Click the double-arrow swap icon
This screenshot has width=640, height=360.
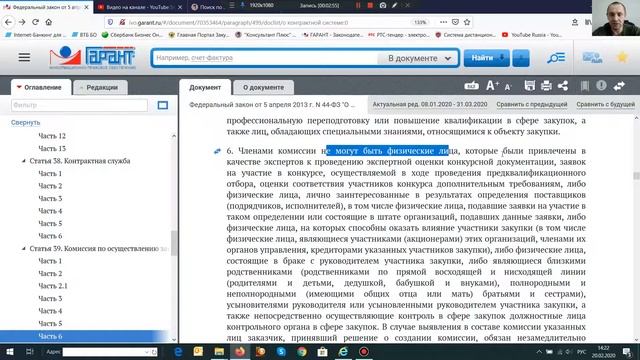click(619, 86)
